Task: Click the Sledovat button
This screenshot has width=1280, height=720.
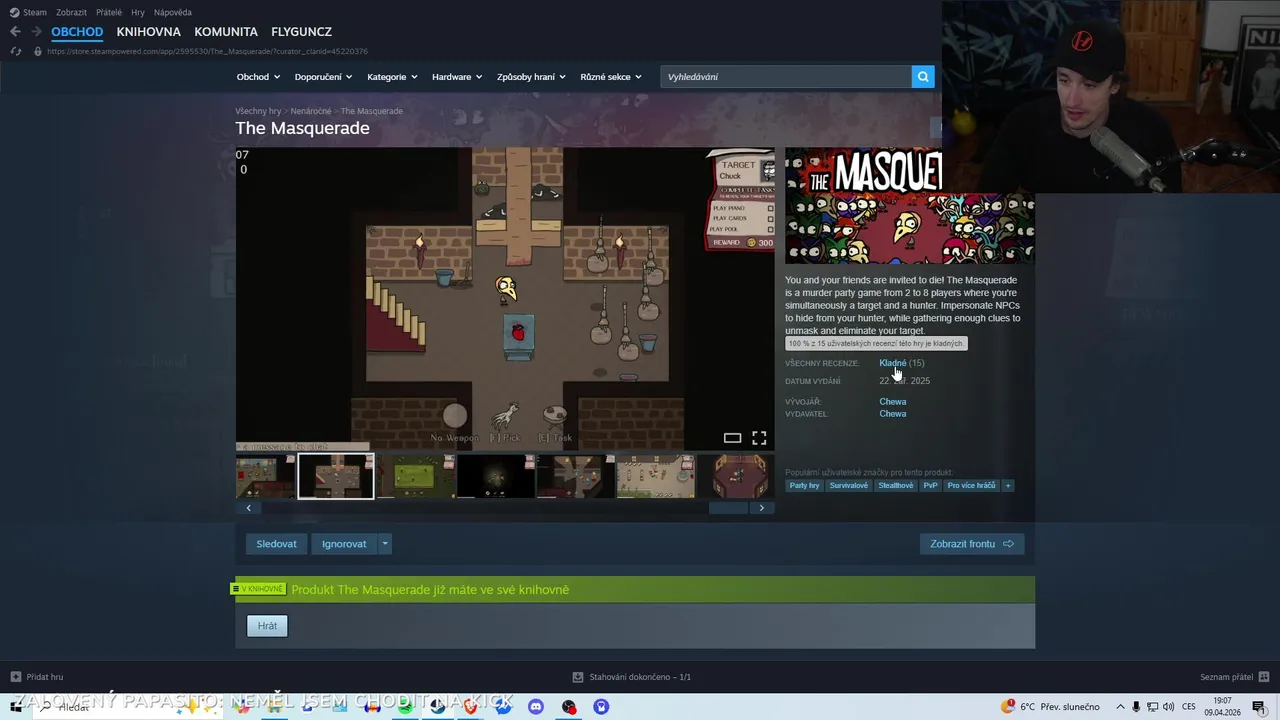Action: click(x=276, y=544)
